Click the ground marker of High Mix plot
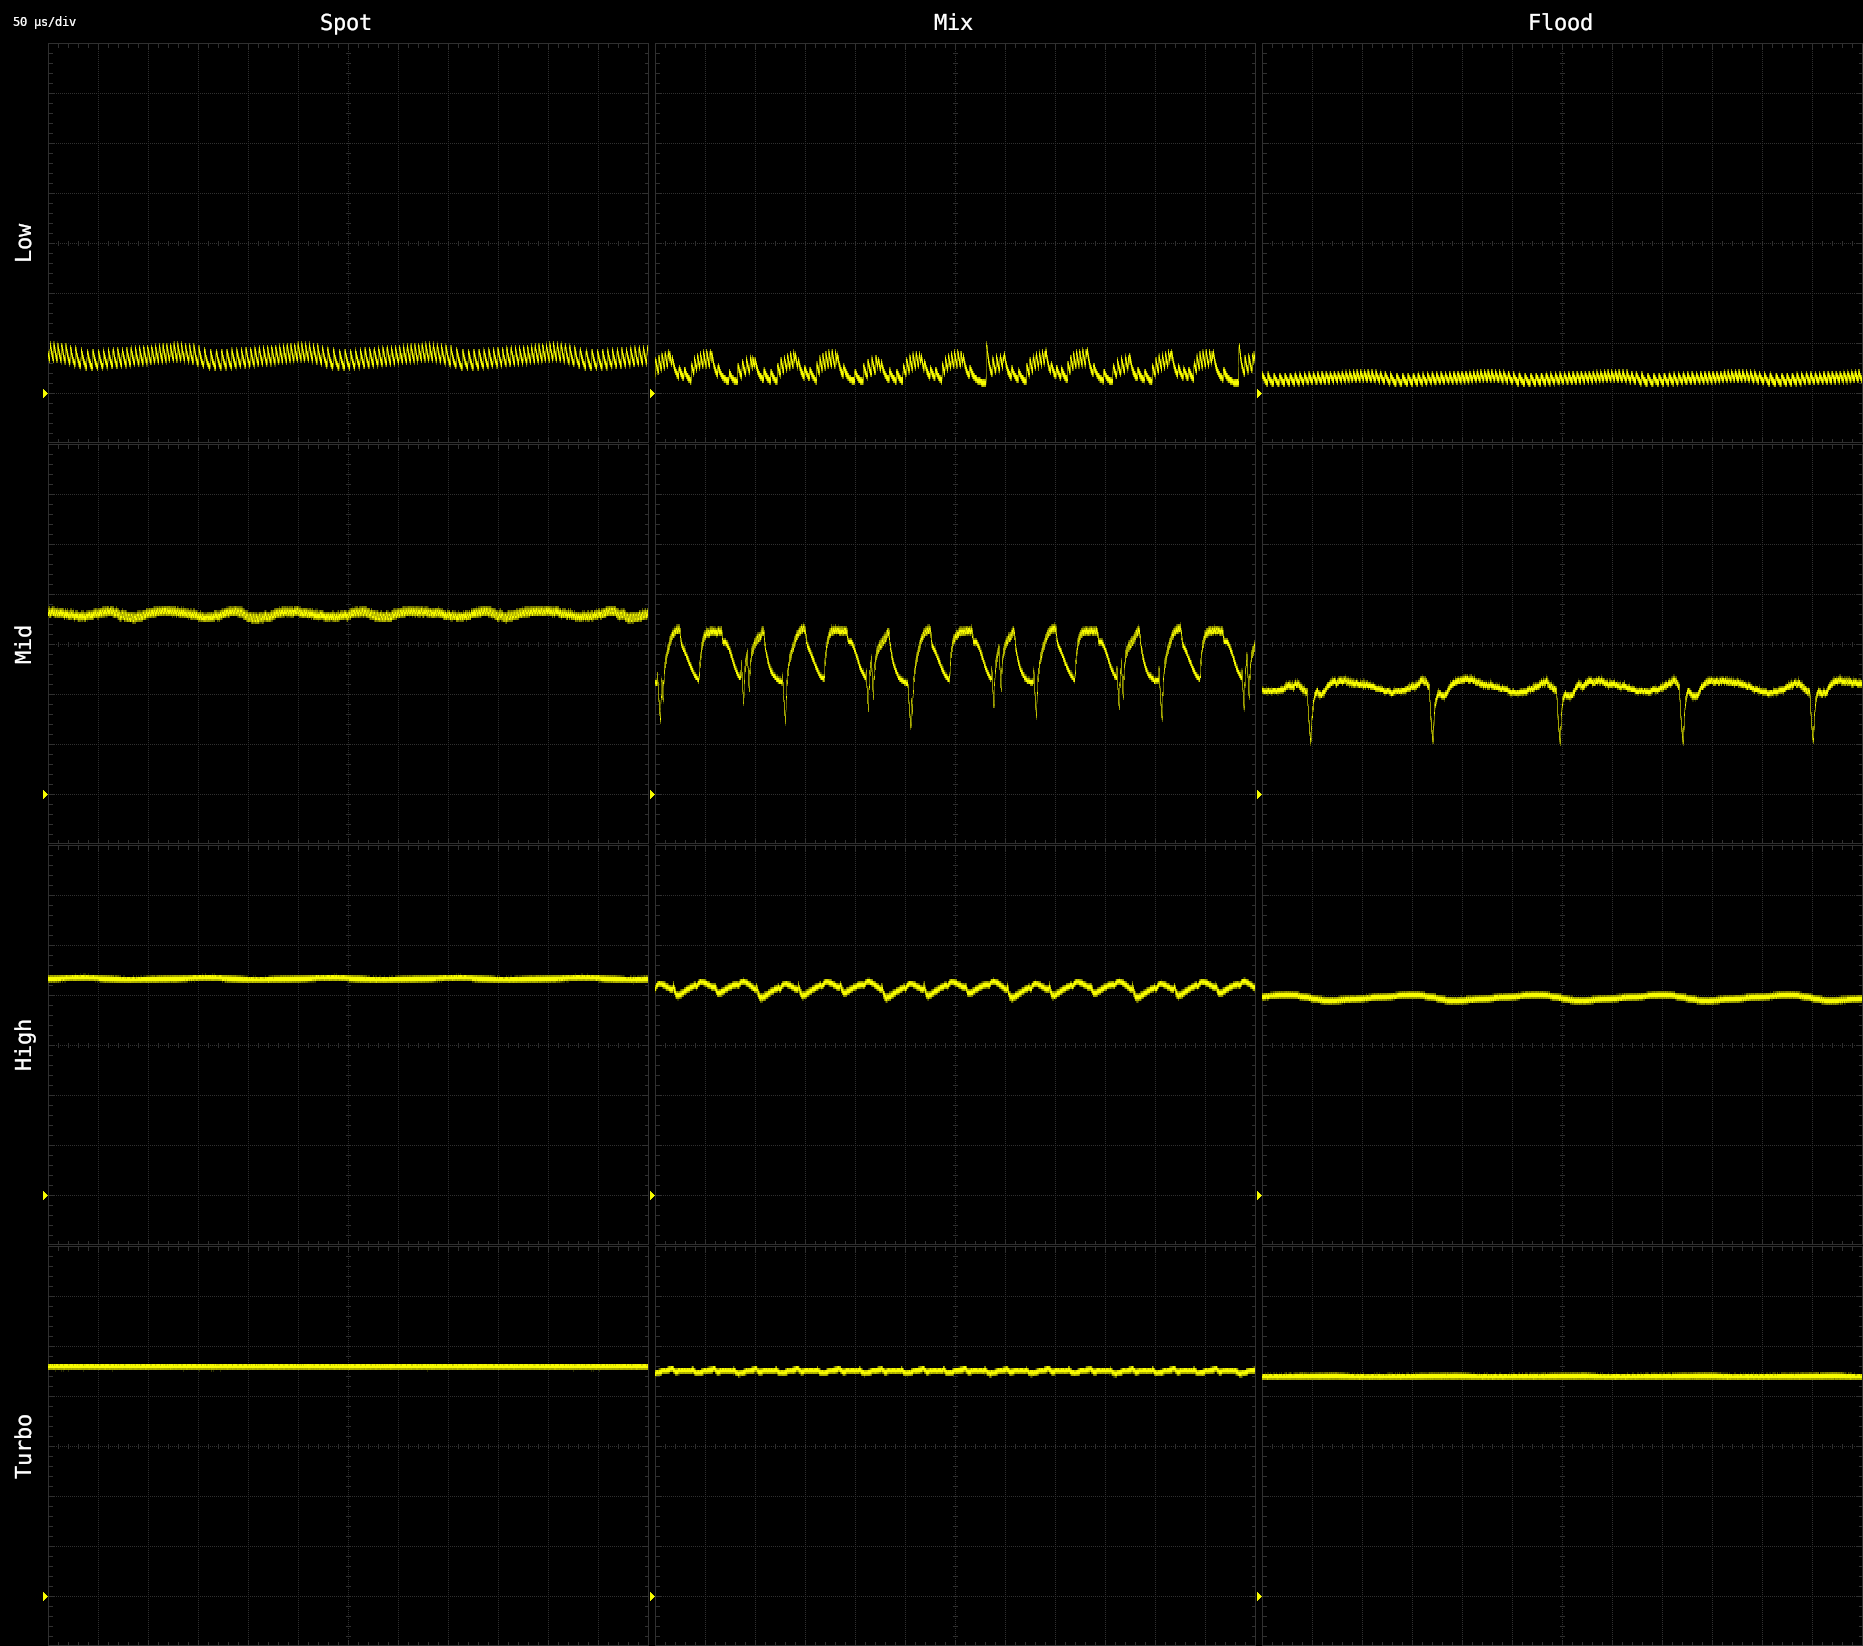The image size is (1863, 1646). point(652,1195)
